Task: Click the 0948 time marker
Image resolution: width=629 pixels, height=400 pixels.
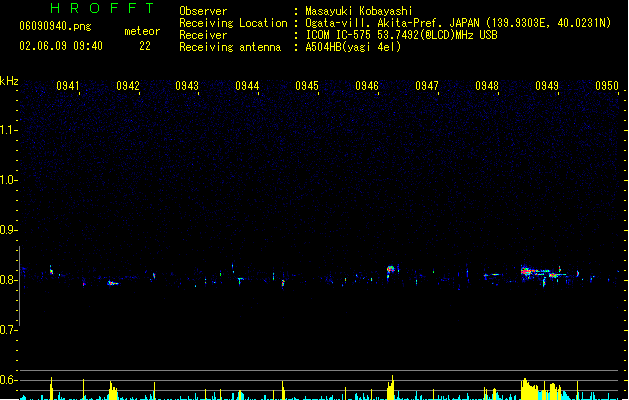Action: (x=487, y=86)
